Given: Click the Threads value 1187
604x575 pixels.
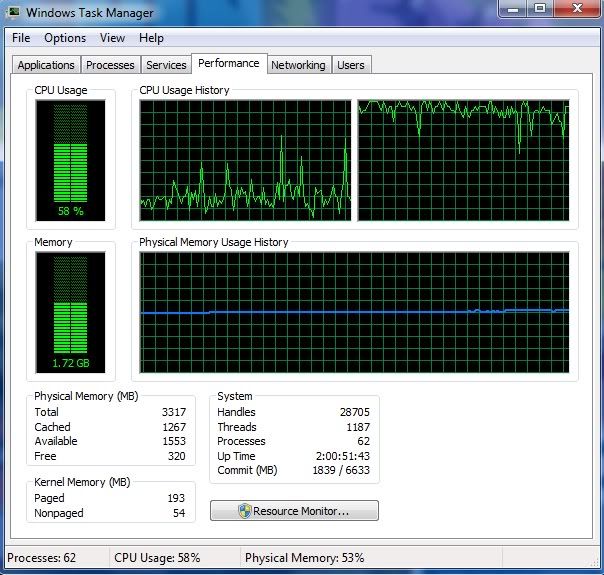Looking at the screenshot, I should coord(358,427).
